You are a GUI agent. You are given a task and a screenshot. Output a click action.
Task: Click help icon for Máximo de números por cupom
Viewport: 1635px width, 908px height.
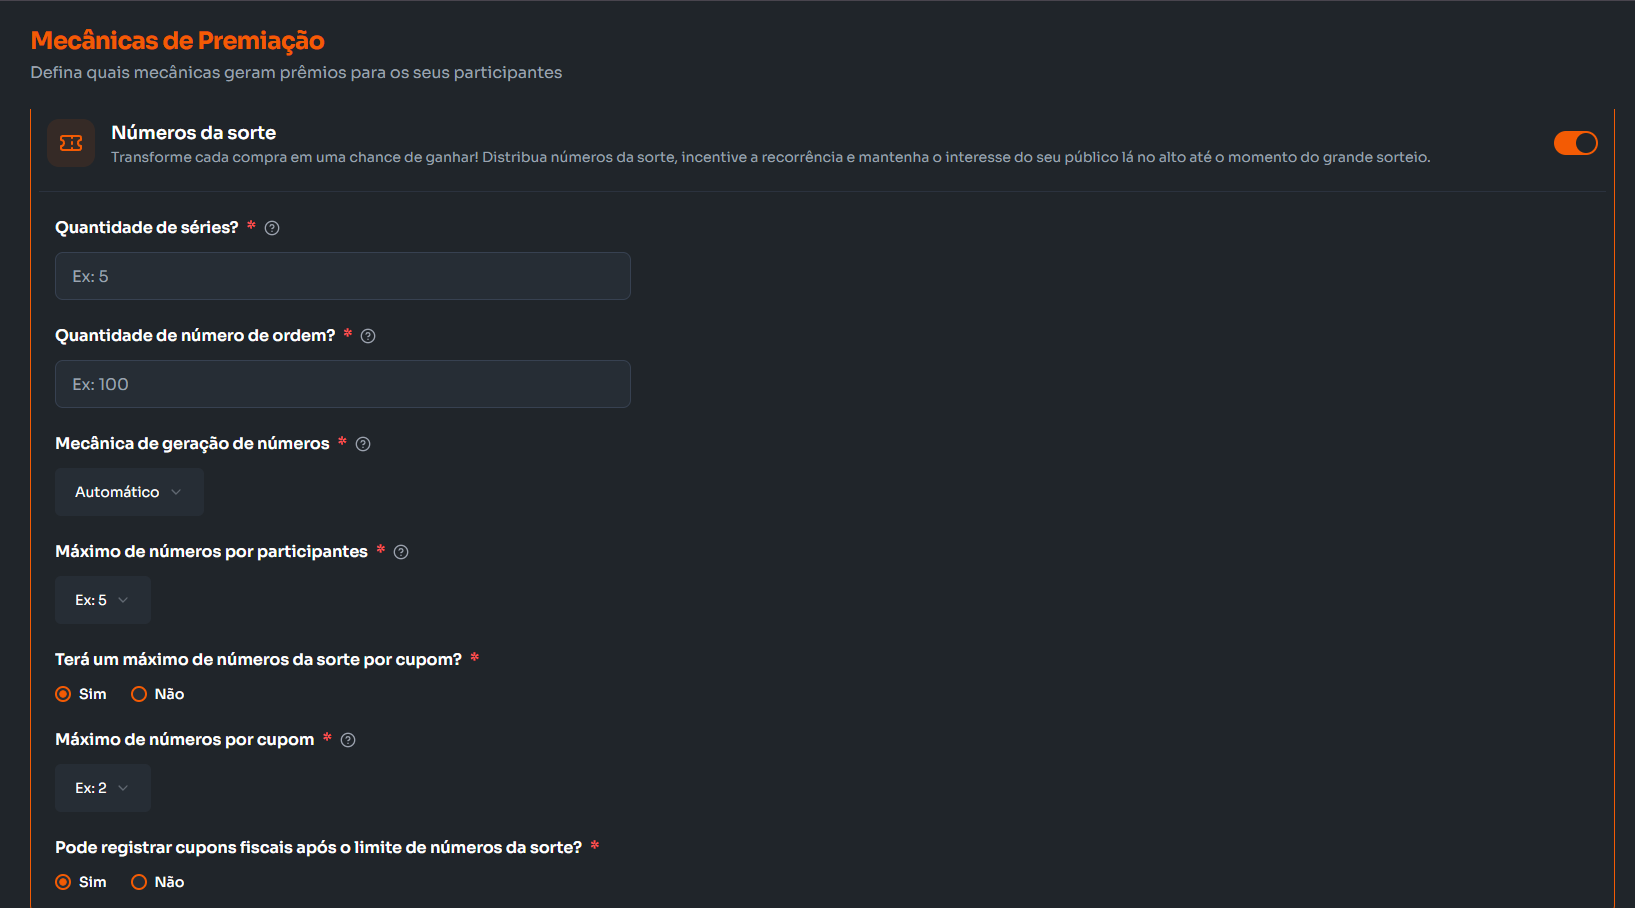348,740
